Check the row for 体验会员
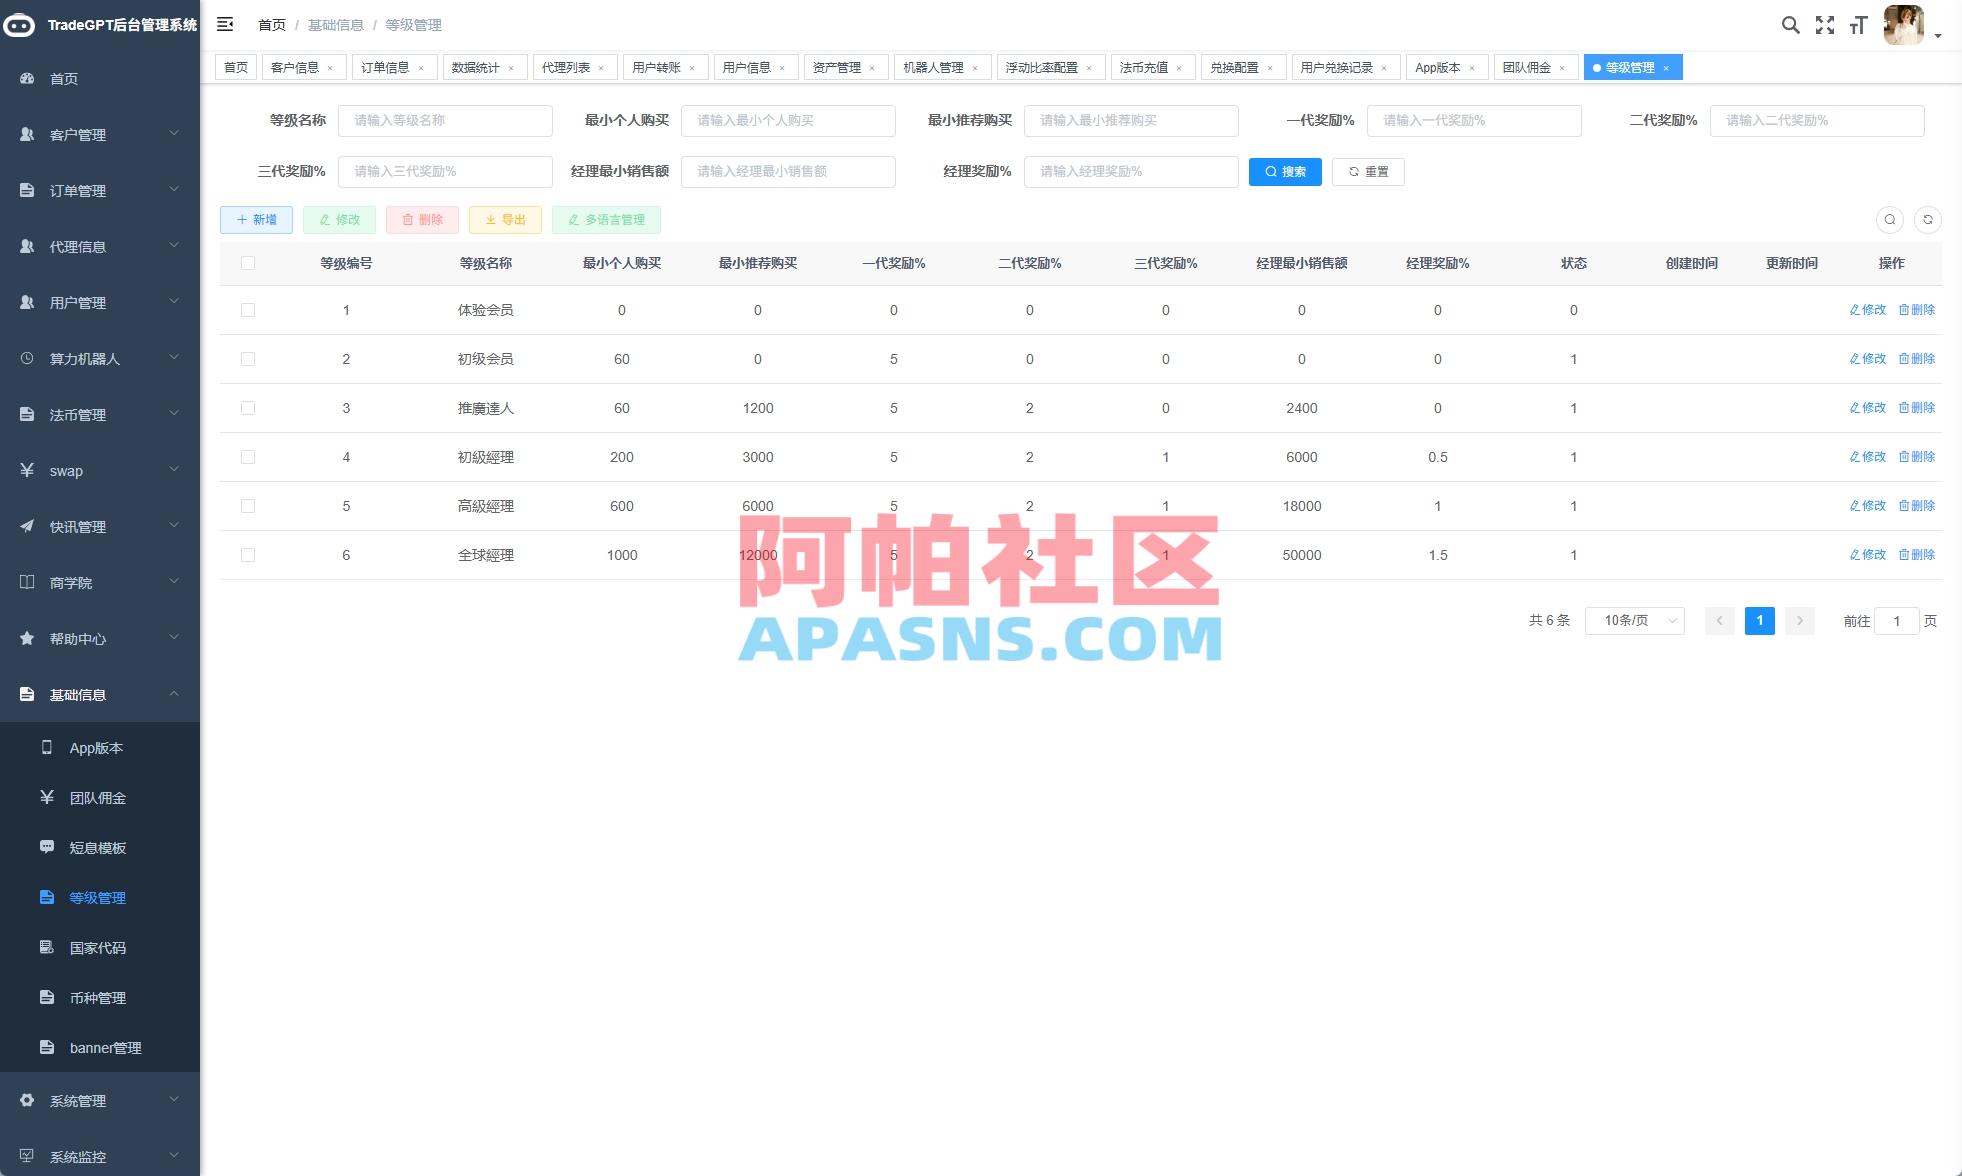 tap(247, 310)
